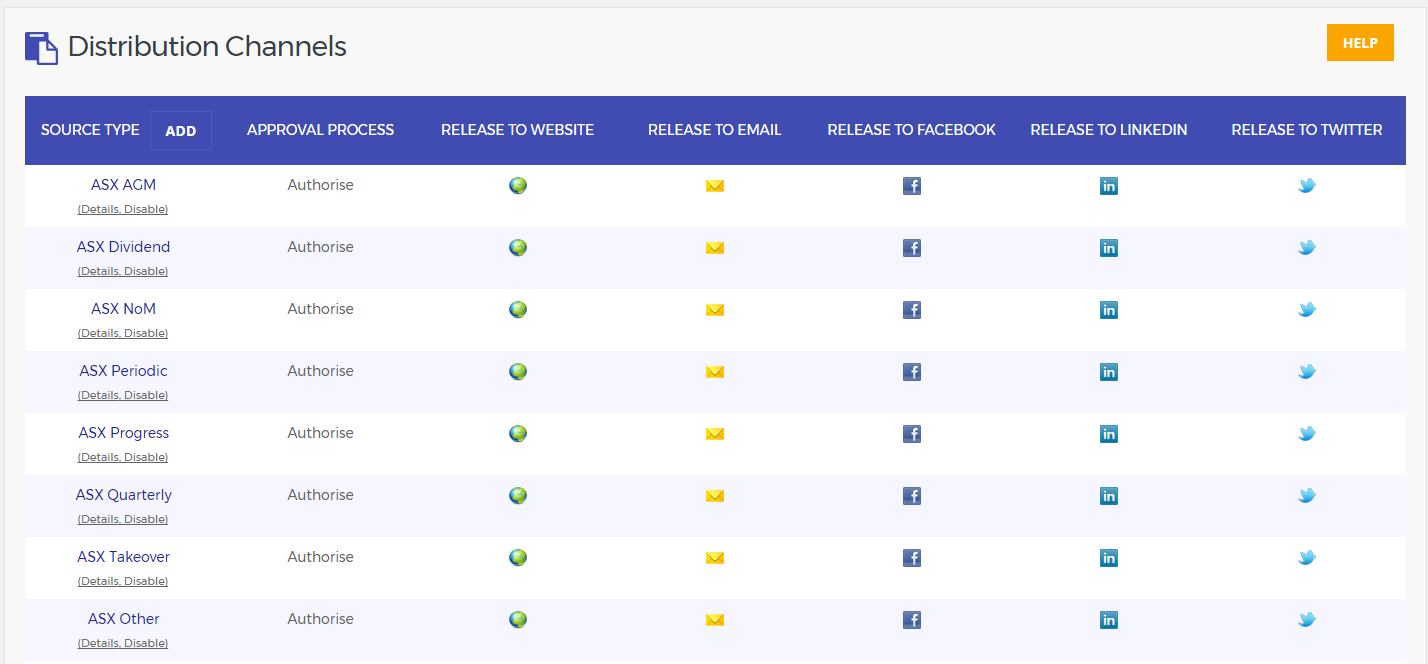Image resolution: width=1428 pixels, height=664 pixels.
Task: Click the RELEASE TO EMAIL column header
Action: (x=715, y=130)
